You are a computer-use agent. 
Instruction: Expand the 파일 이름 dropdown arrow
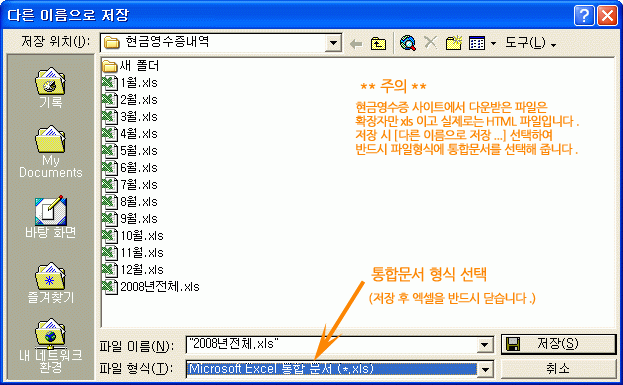pos(485,345)
